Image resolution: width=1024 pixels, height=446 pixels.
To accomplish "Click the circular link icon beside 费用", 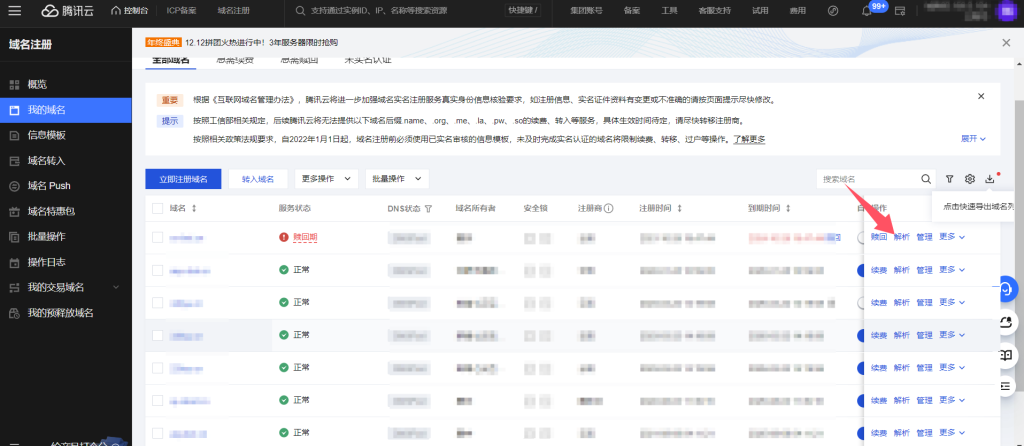I will (x=833, y=11).
